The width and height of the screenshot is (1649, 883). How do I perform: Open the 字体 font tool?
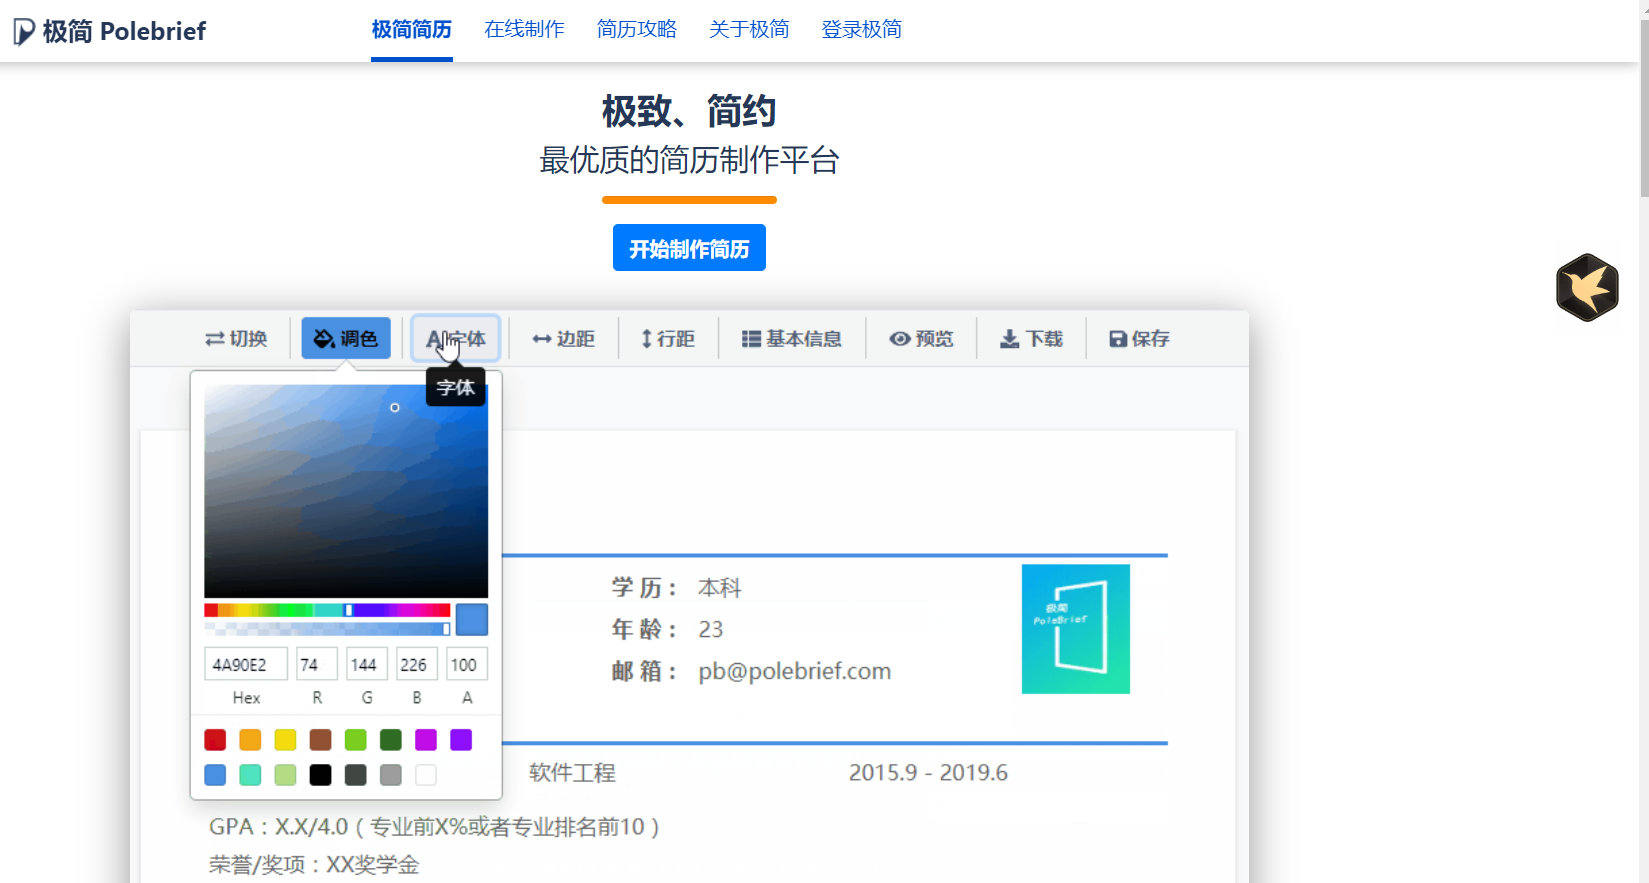[456, 339]
